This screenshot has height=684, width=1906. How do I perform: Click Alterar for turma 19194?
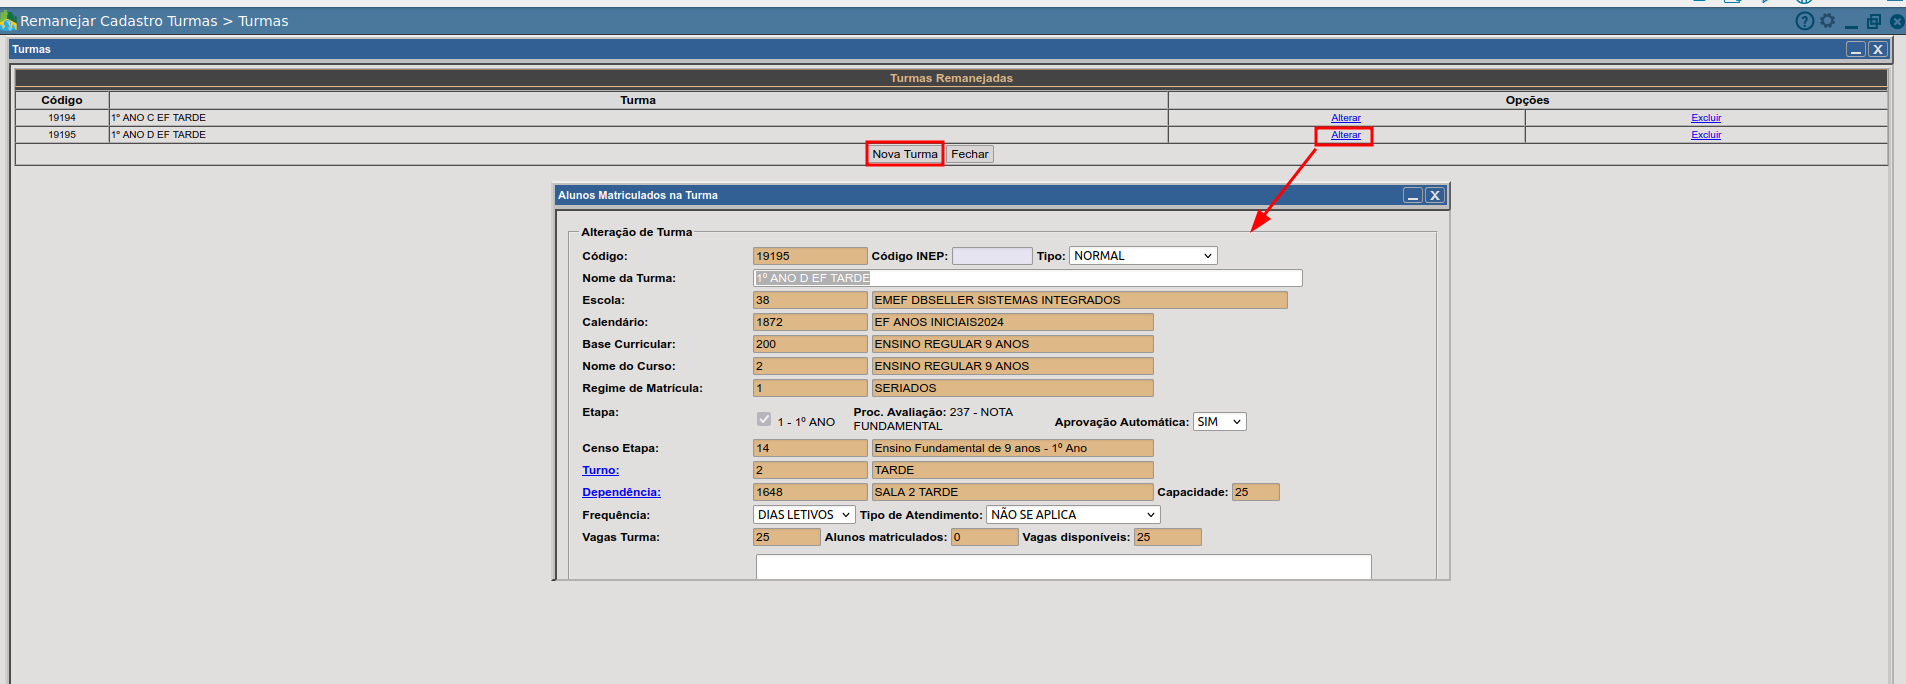(1346, 118)
